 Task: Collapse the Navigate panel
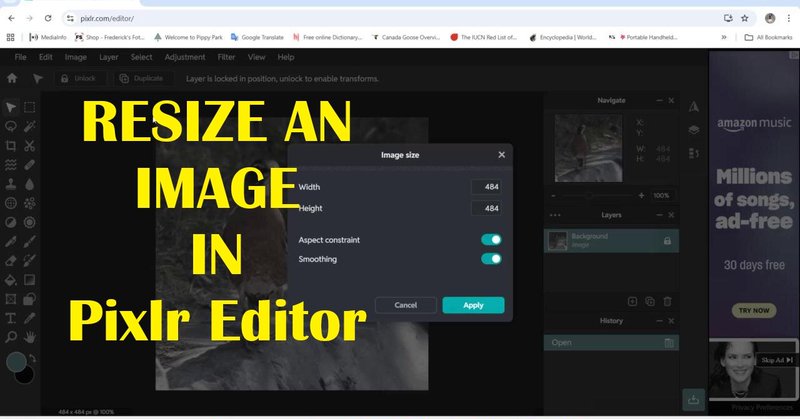[x=659, y=101]
